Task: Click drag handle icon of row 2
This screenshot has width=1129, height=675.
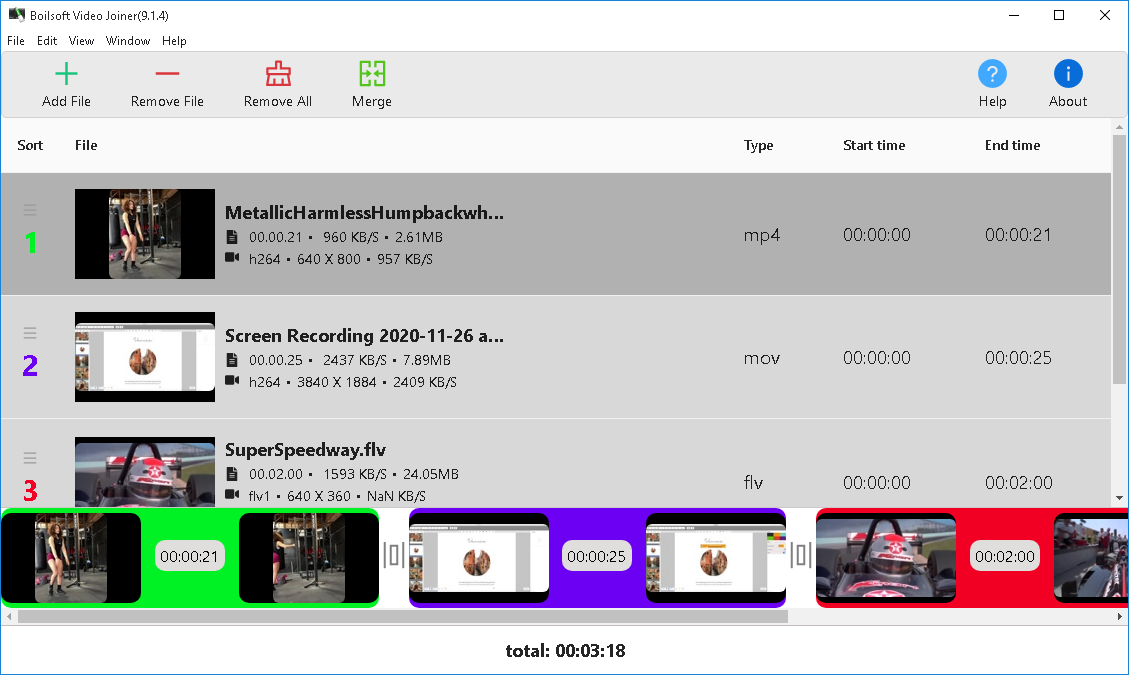Action: [x=30, y=333]
